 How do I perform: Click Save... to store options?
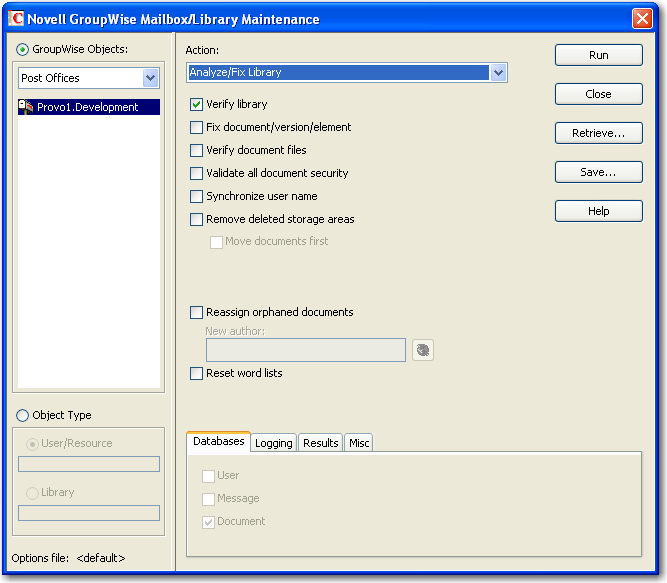point(598,172)
